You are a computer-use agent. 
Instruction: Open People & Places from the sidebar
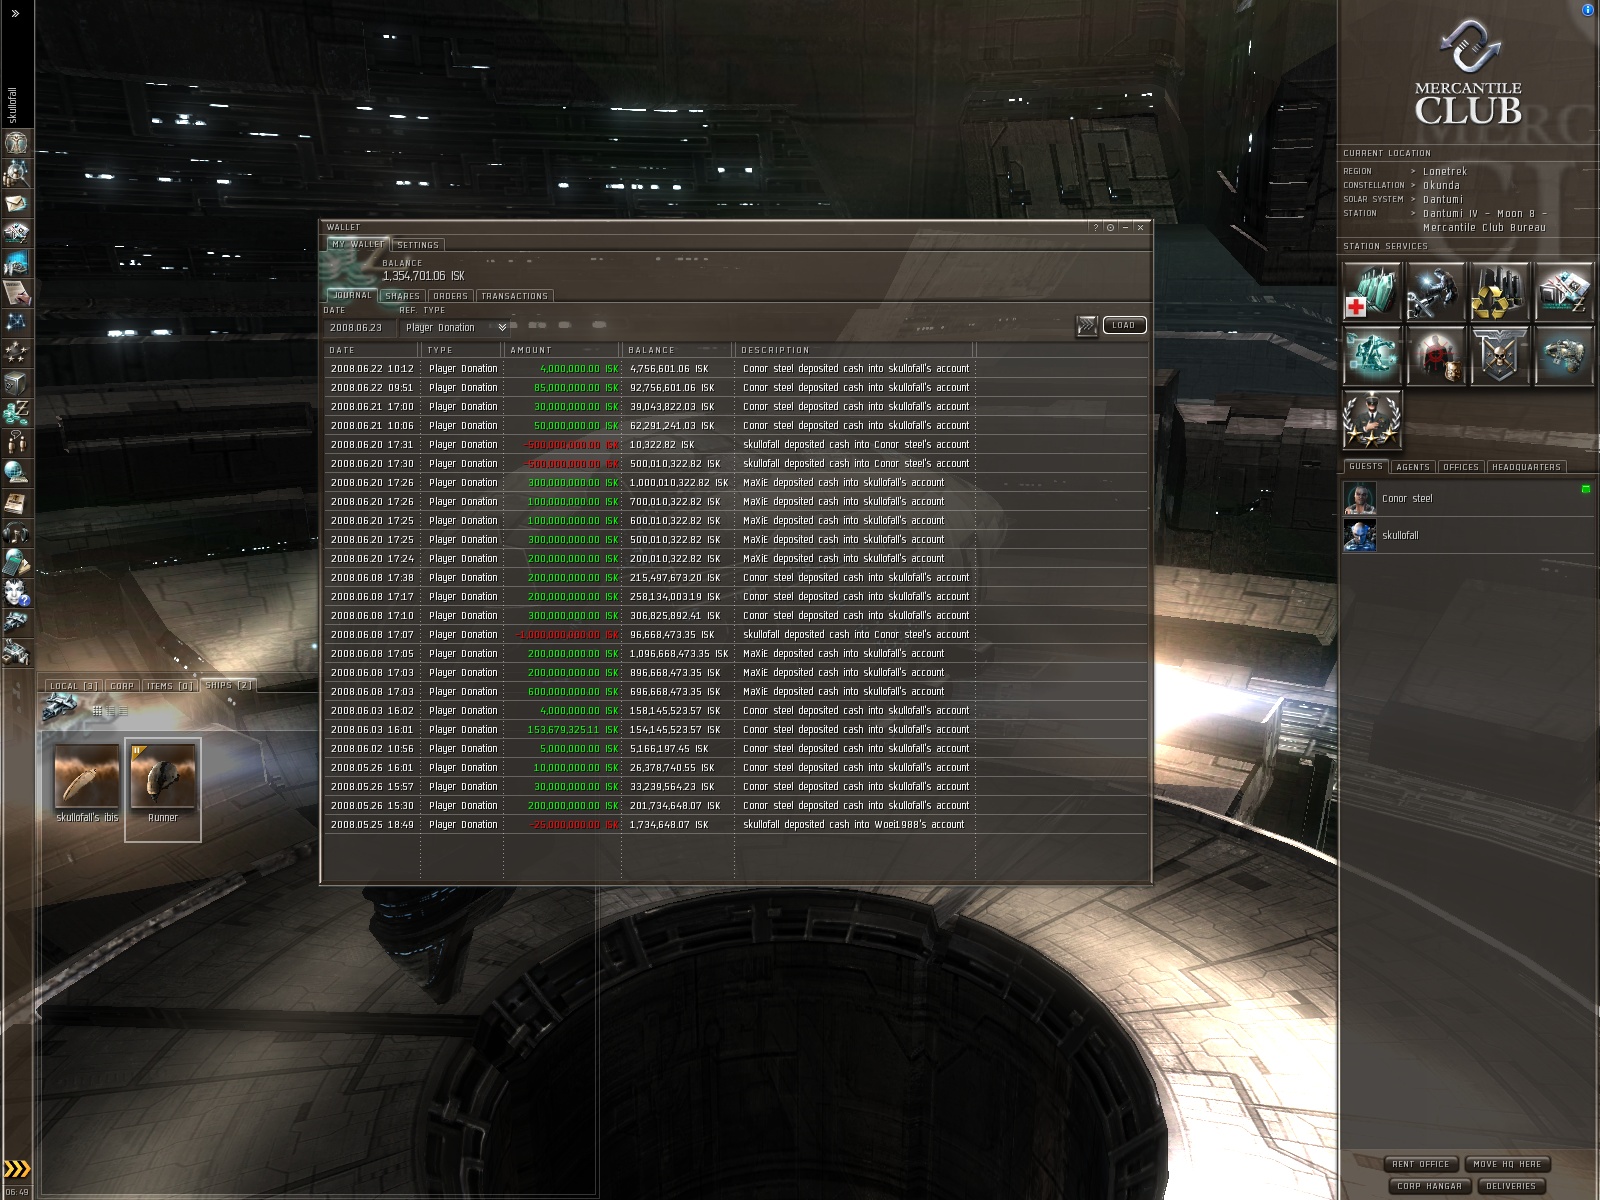[16, 173]
